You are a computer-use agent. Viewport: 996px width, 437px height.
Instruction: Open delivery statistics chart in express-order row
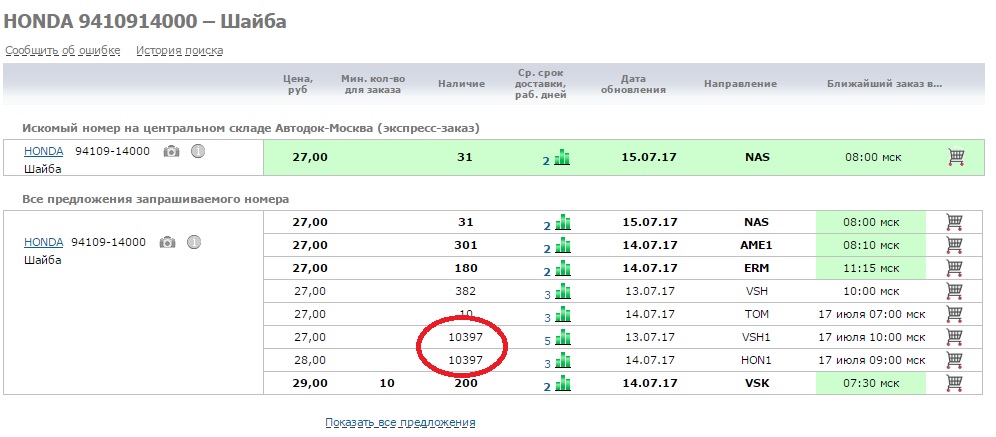[562, 157]
